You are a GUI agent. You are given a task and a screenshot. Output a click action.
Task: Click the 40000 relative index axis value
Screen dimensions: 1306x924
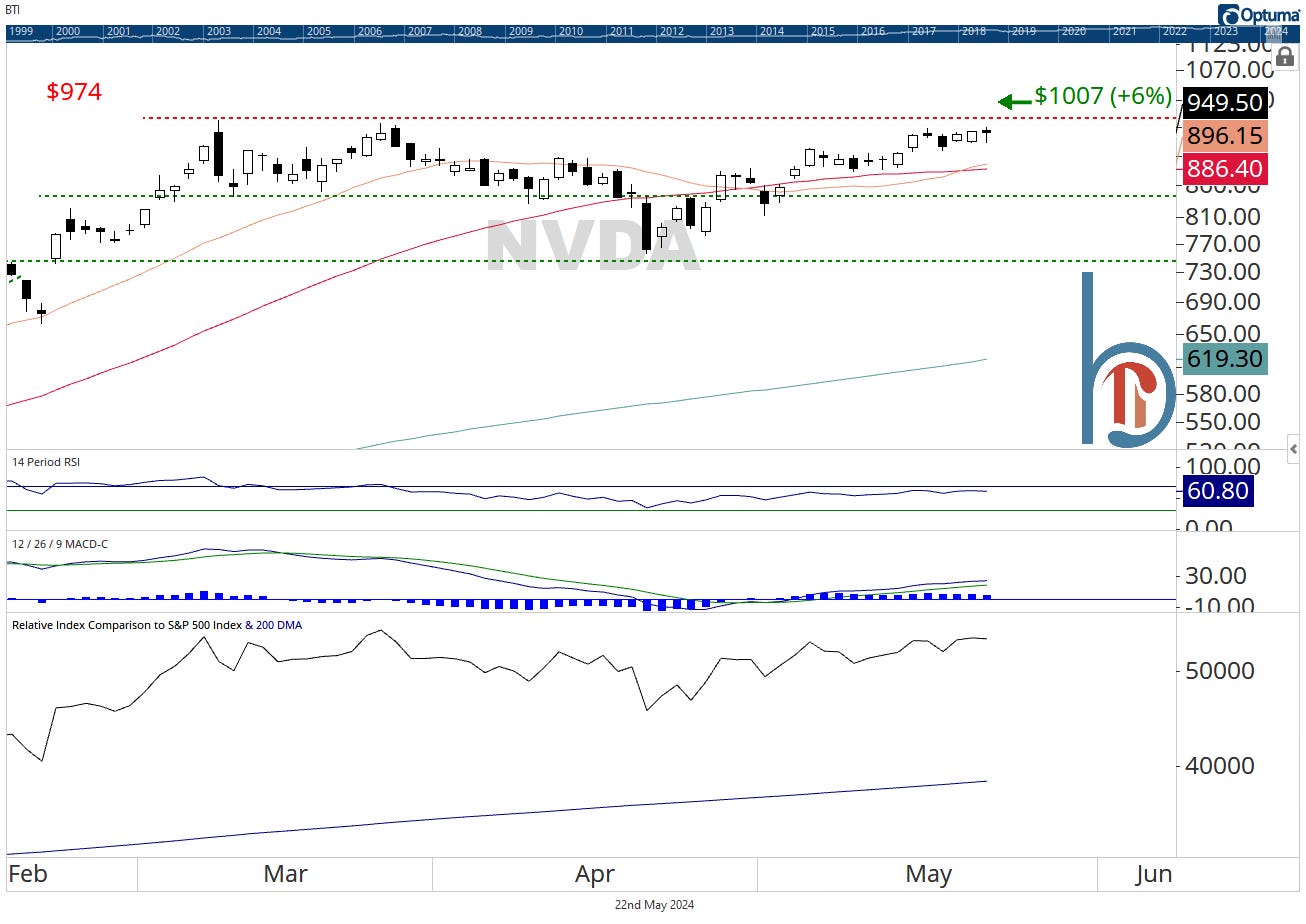pos(1220,766)
